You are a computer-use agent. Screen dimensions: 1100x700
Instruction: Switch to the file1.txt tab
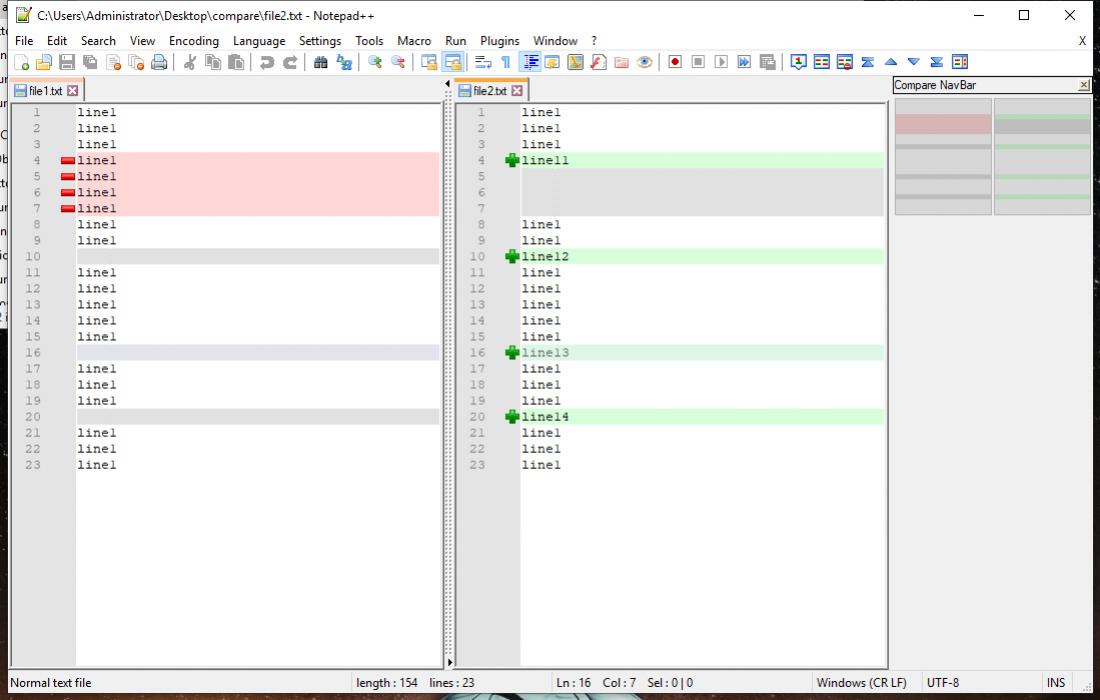[x=46, y=90]
